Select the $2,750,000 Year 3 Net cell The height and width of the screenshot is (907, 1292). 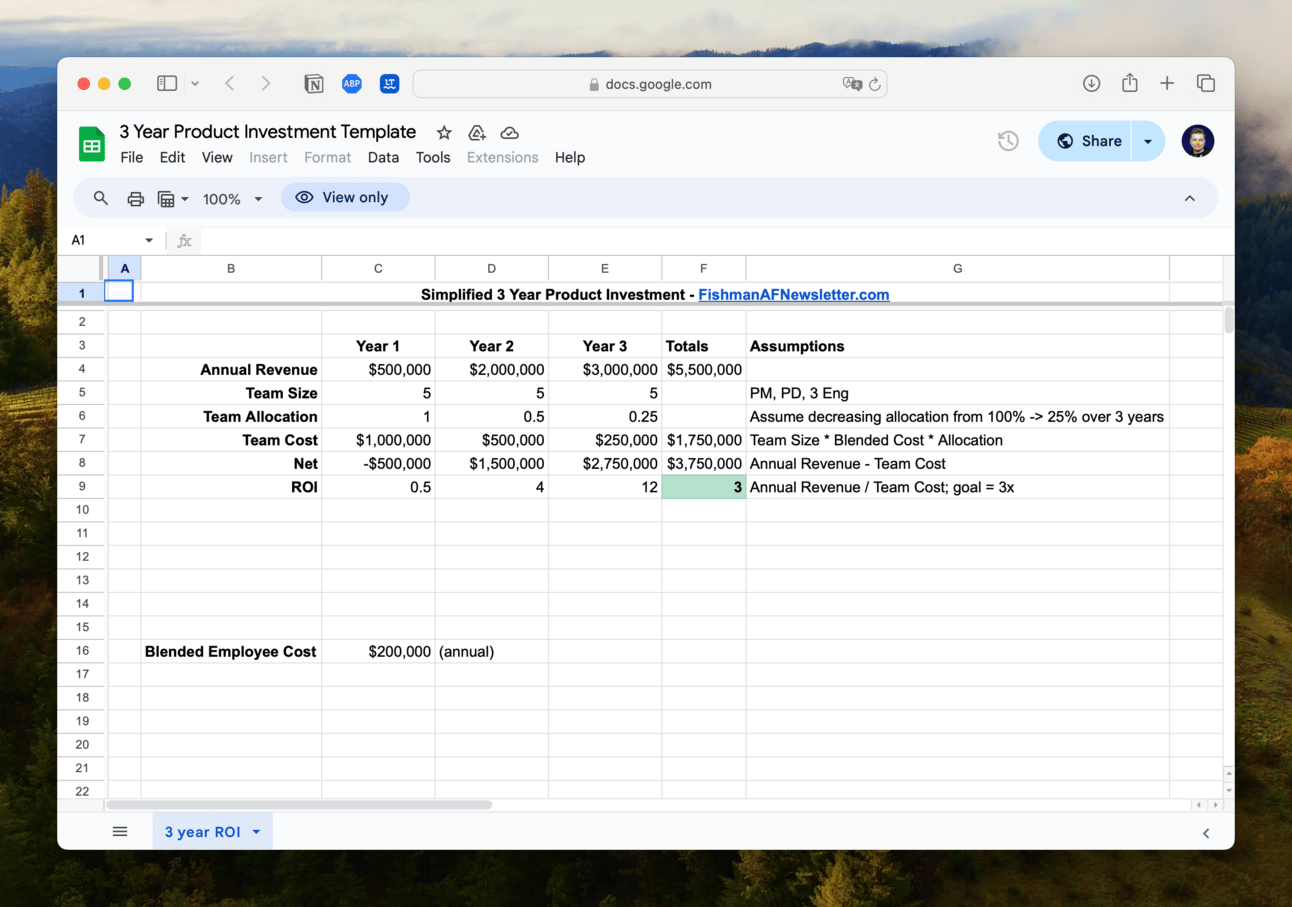605,464
